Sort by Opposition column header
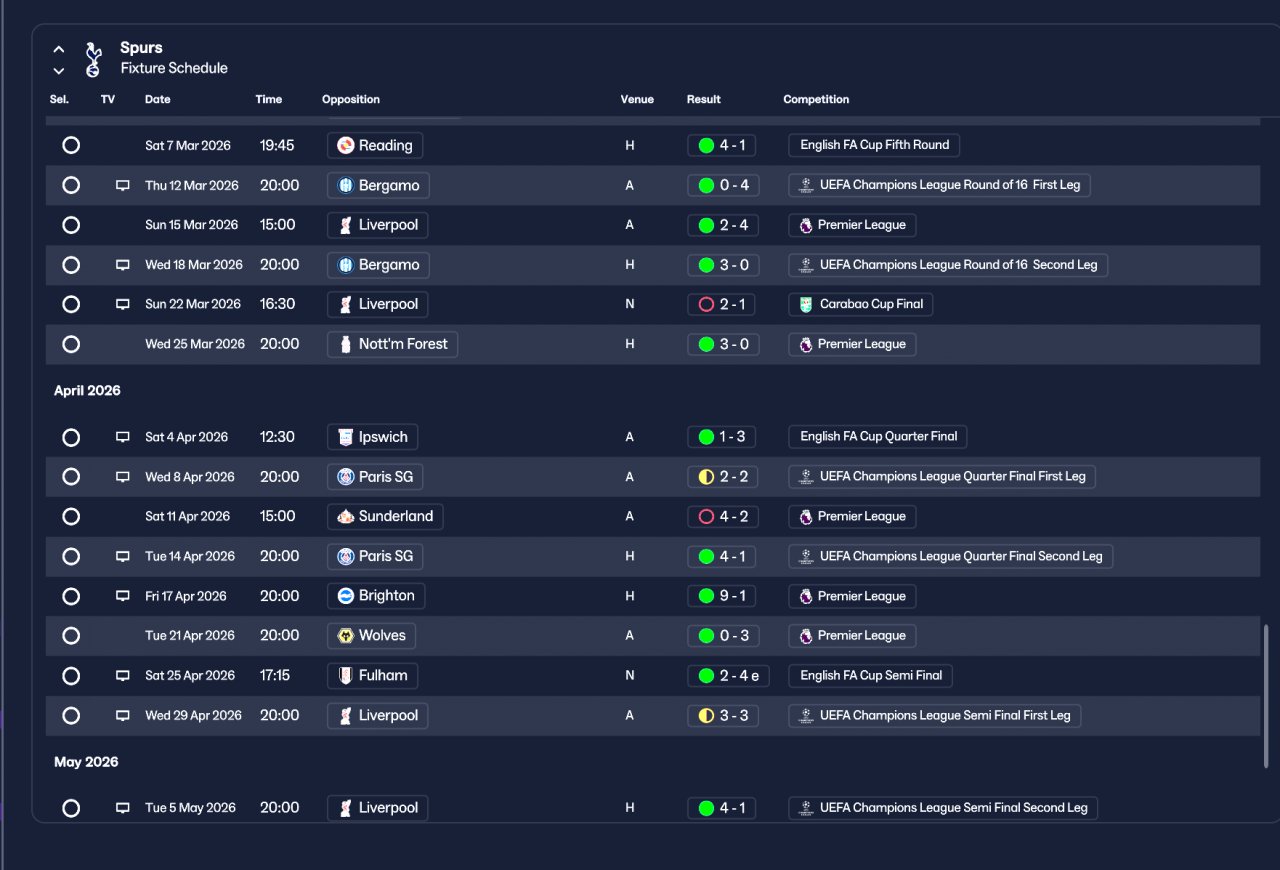Viewport: 1280px width, 870px height. click(x=351, y=99)
